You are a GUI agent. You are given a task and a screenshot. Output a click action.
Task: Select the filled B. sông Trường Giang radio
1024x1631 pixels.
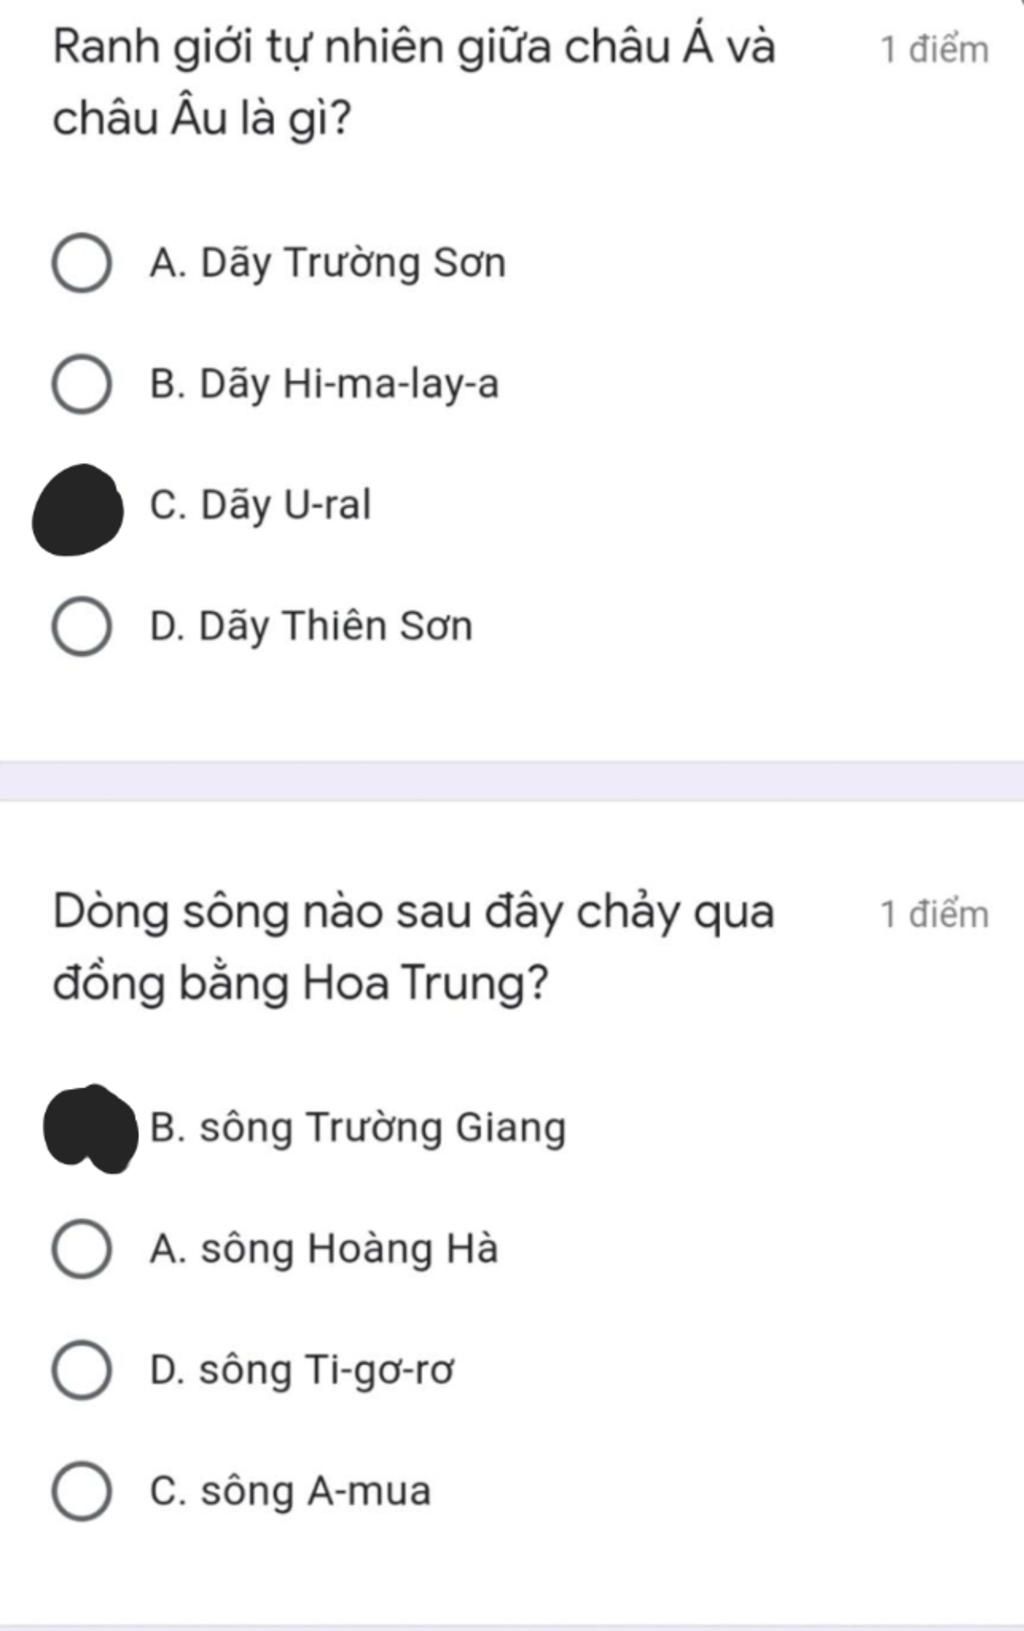tap(90, 1128)
